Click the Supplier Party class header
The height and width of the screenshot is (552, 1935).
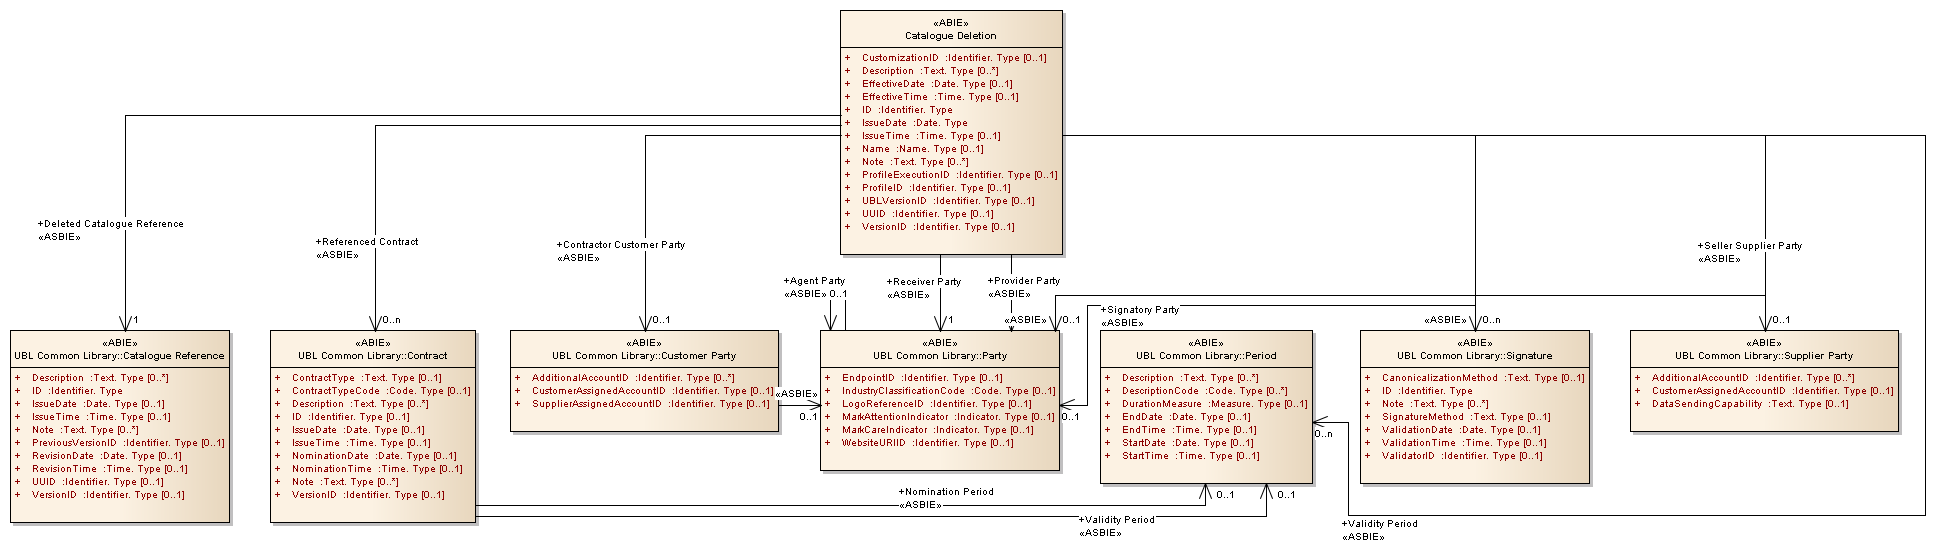1764,355
